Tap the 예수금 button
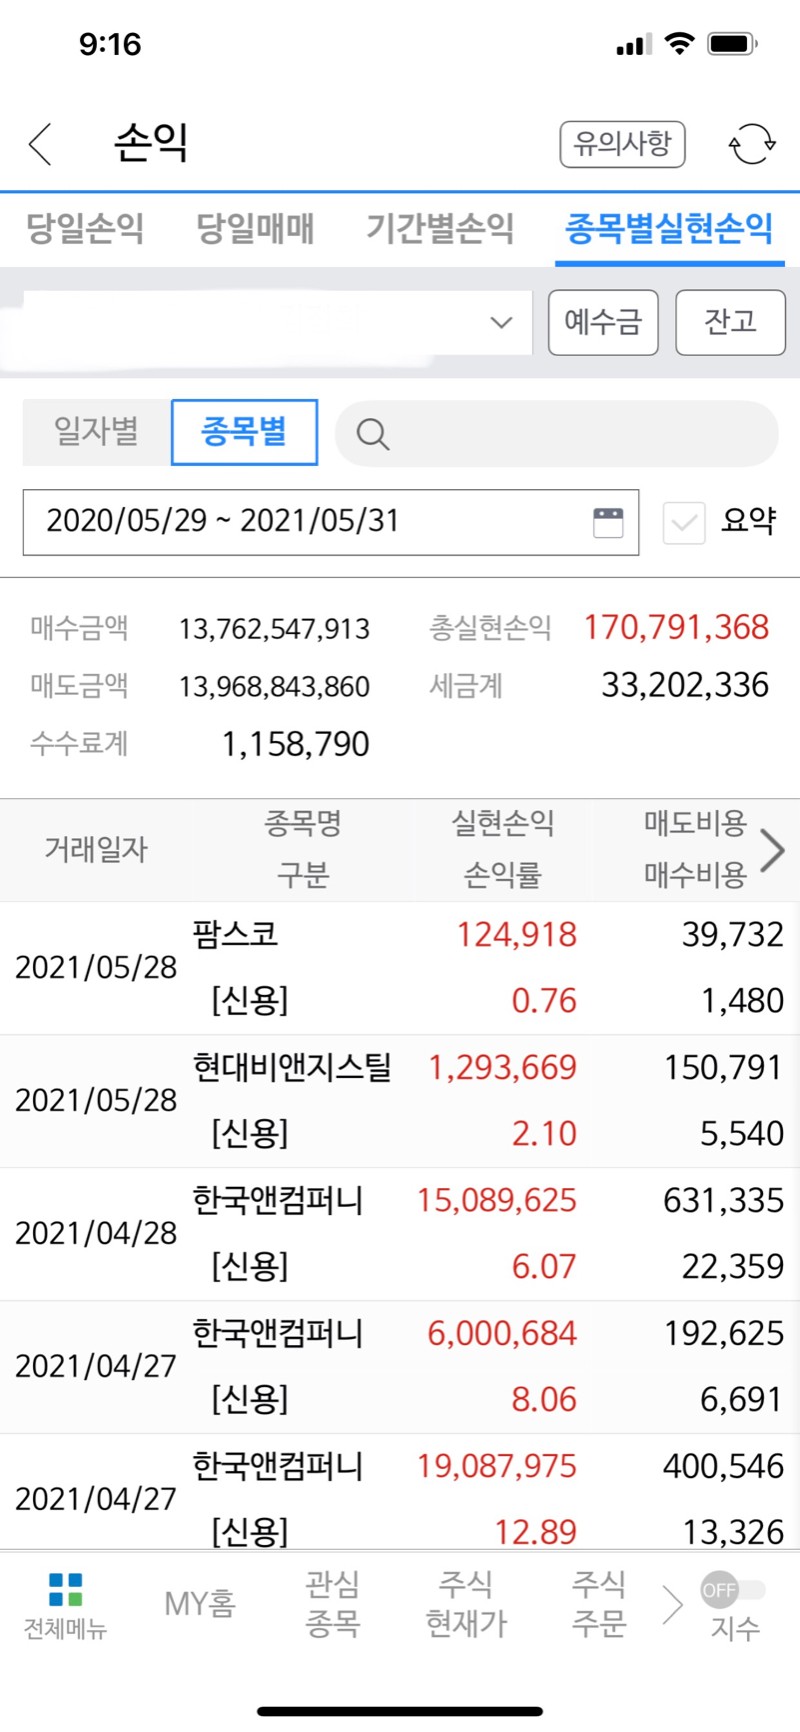This screenshot has height=1732, width=800. (603, 322)
